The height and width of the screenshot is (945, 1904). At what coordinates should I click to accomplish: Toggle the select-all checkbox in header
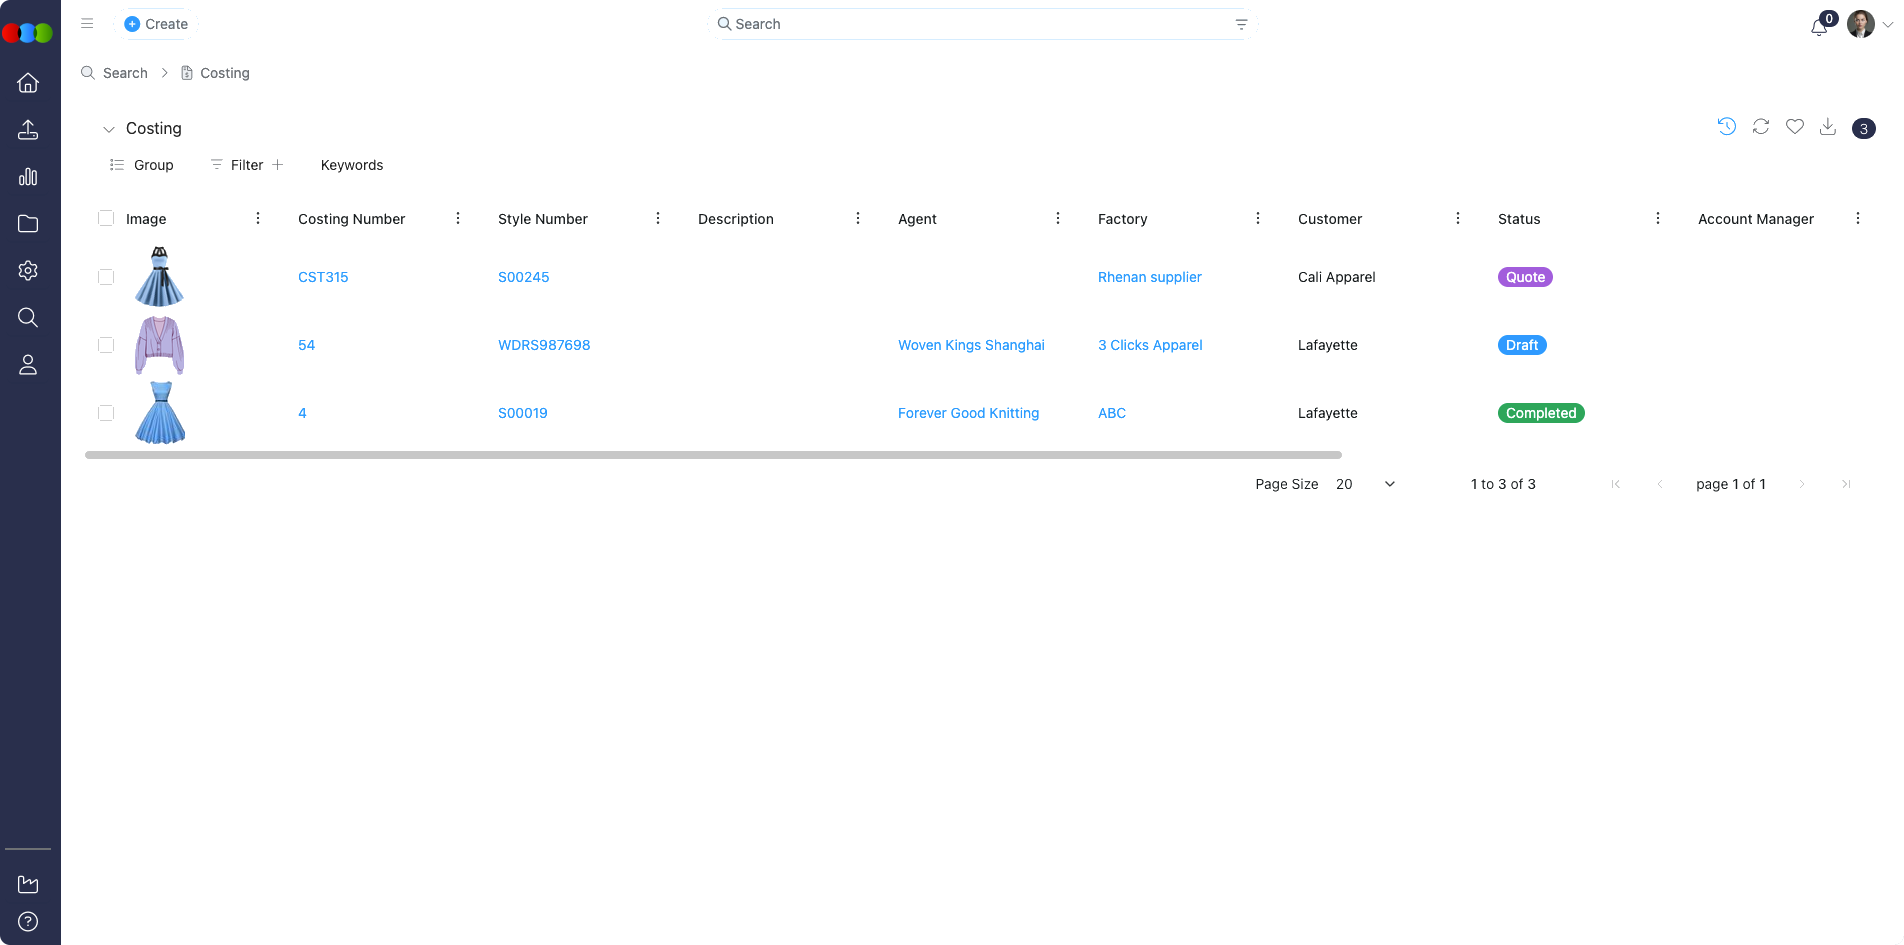(x=105, y=217)
